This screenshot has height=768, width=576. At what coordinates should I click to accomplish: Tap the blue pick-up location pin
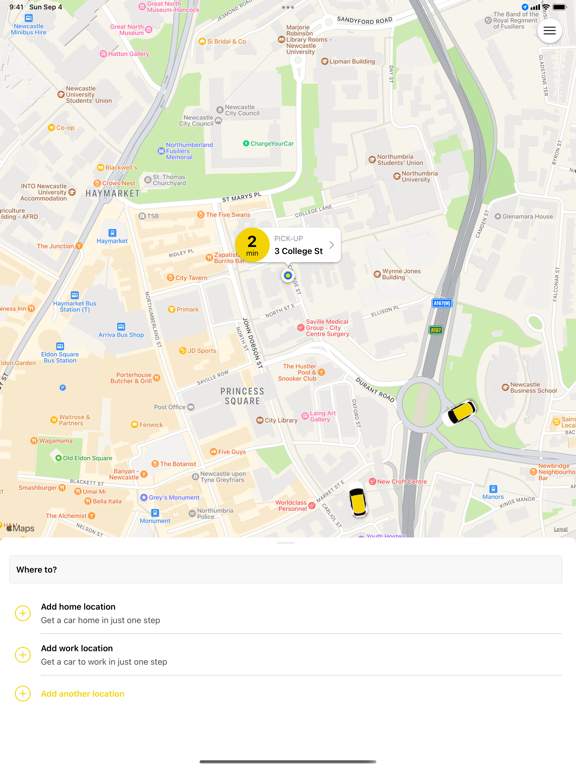(x=288, y=276)
